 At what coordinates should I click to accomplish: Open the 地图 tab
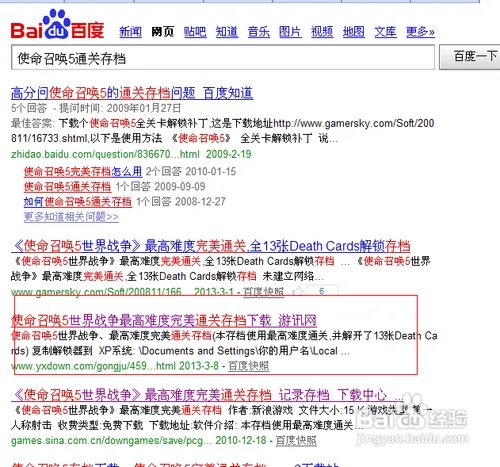(x=354, y=32)
